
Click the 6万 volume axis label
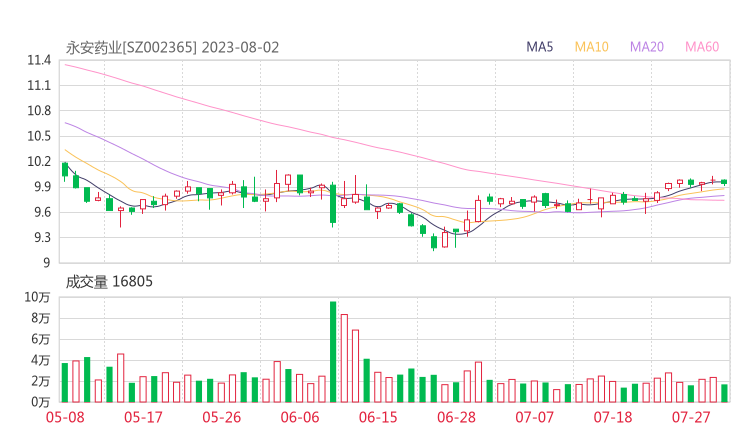coord(41,339)
